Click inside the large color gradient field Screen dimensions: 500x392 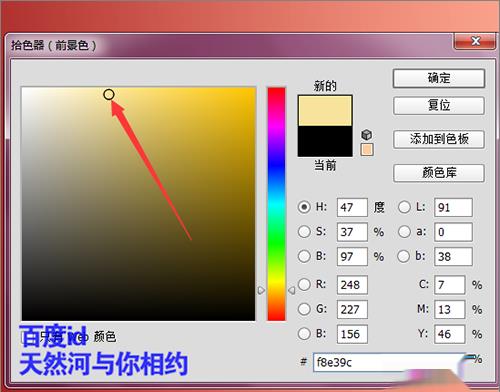[x=138, y=204]
